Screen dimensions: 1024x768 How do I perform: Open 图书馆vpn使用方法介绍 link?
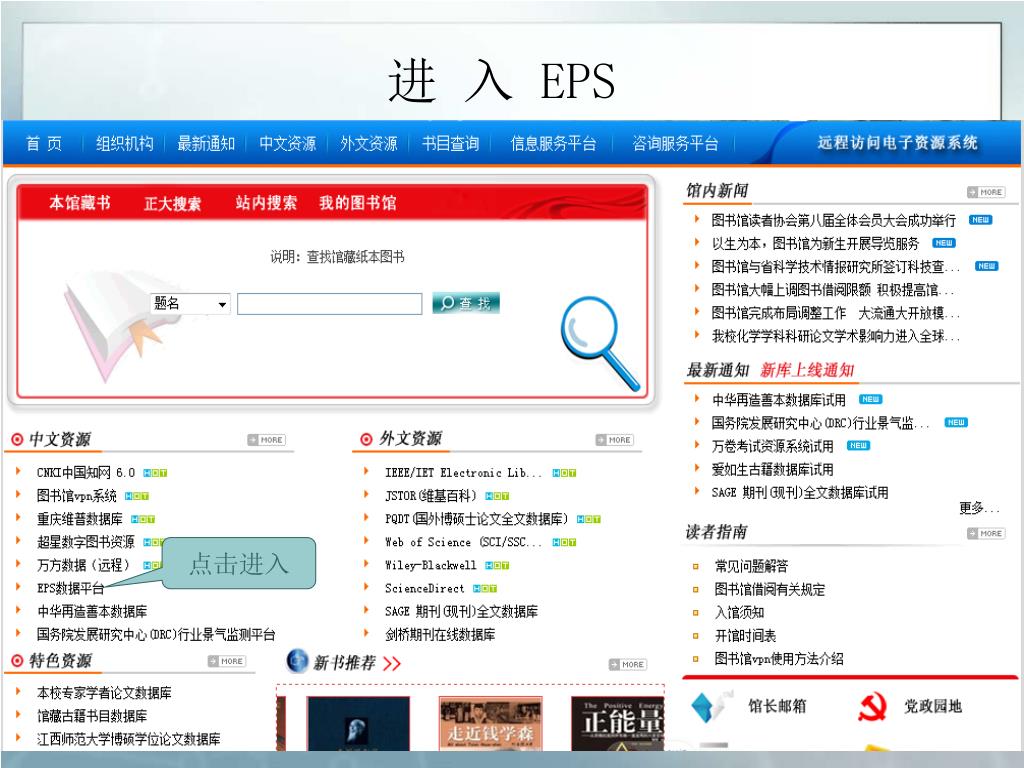pyautogui.click(x=779, y=658)
